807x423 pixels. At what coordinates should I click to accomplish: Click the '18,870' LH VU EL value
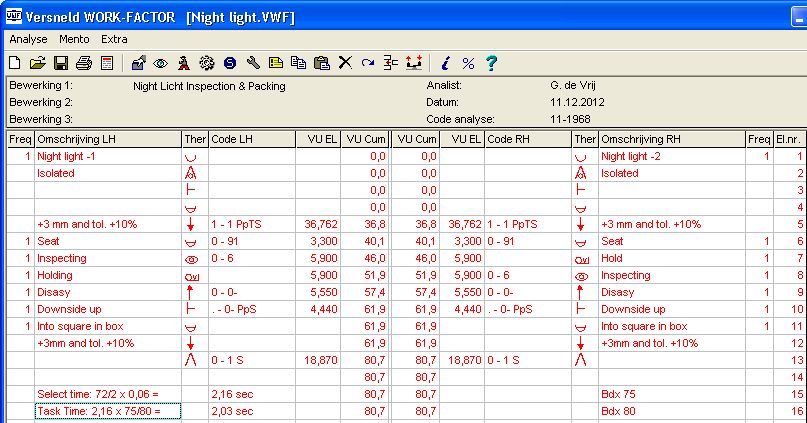318,360
